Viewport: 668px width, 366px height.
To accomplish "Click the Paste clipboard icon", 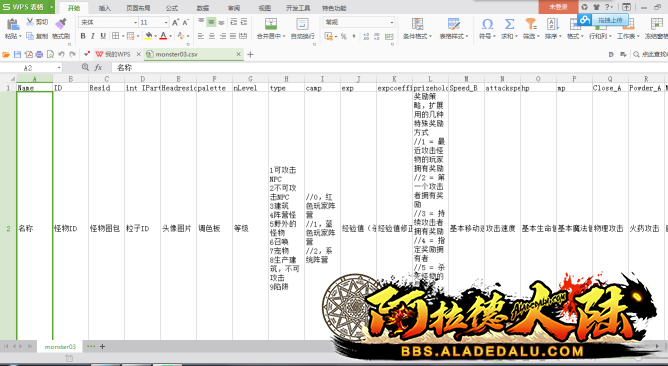I will 13,24.
